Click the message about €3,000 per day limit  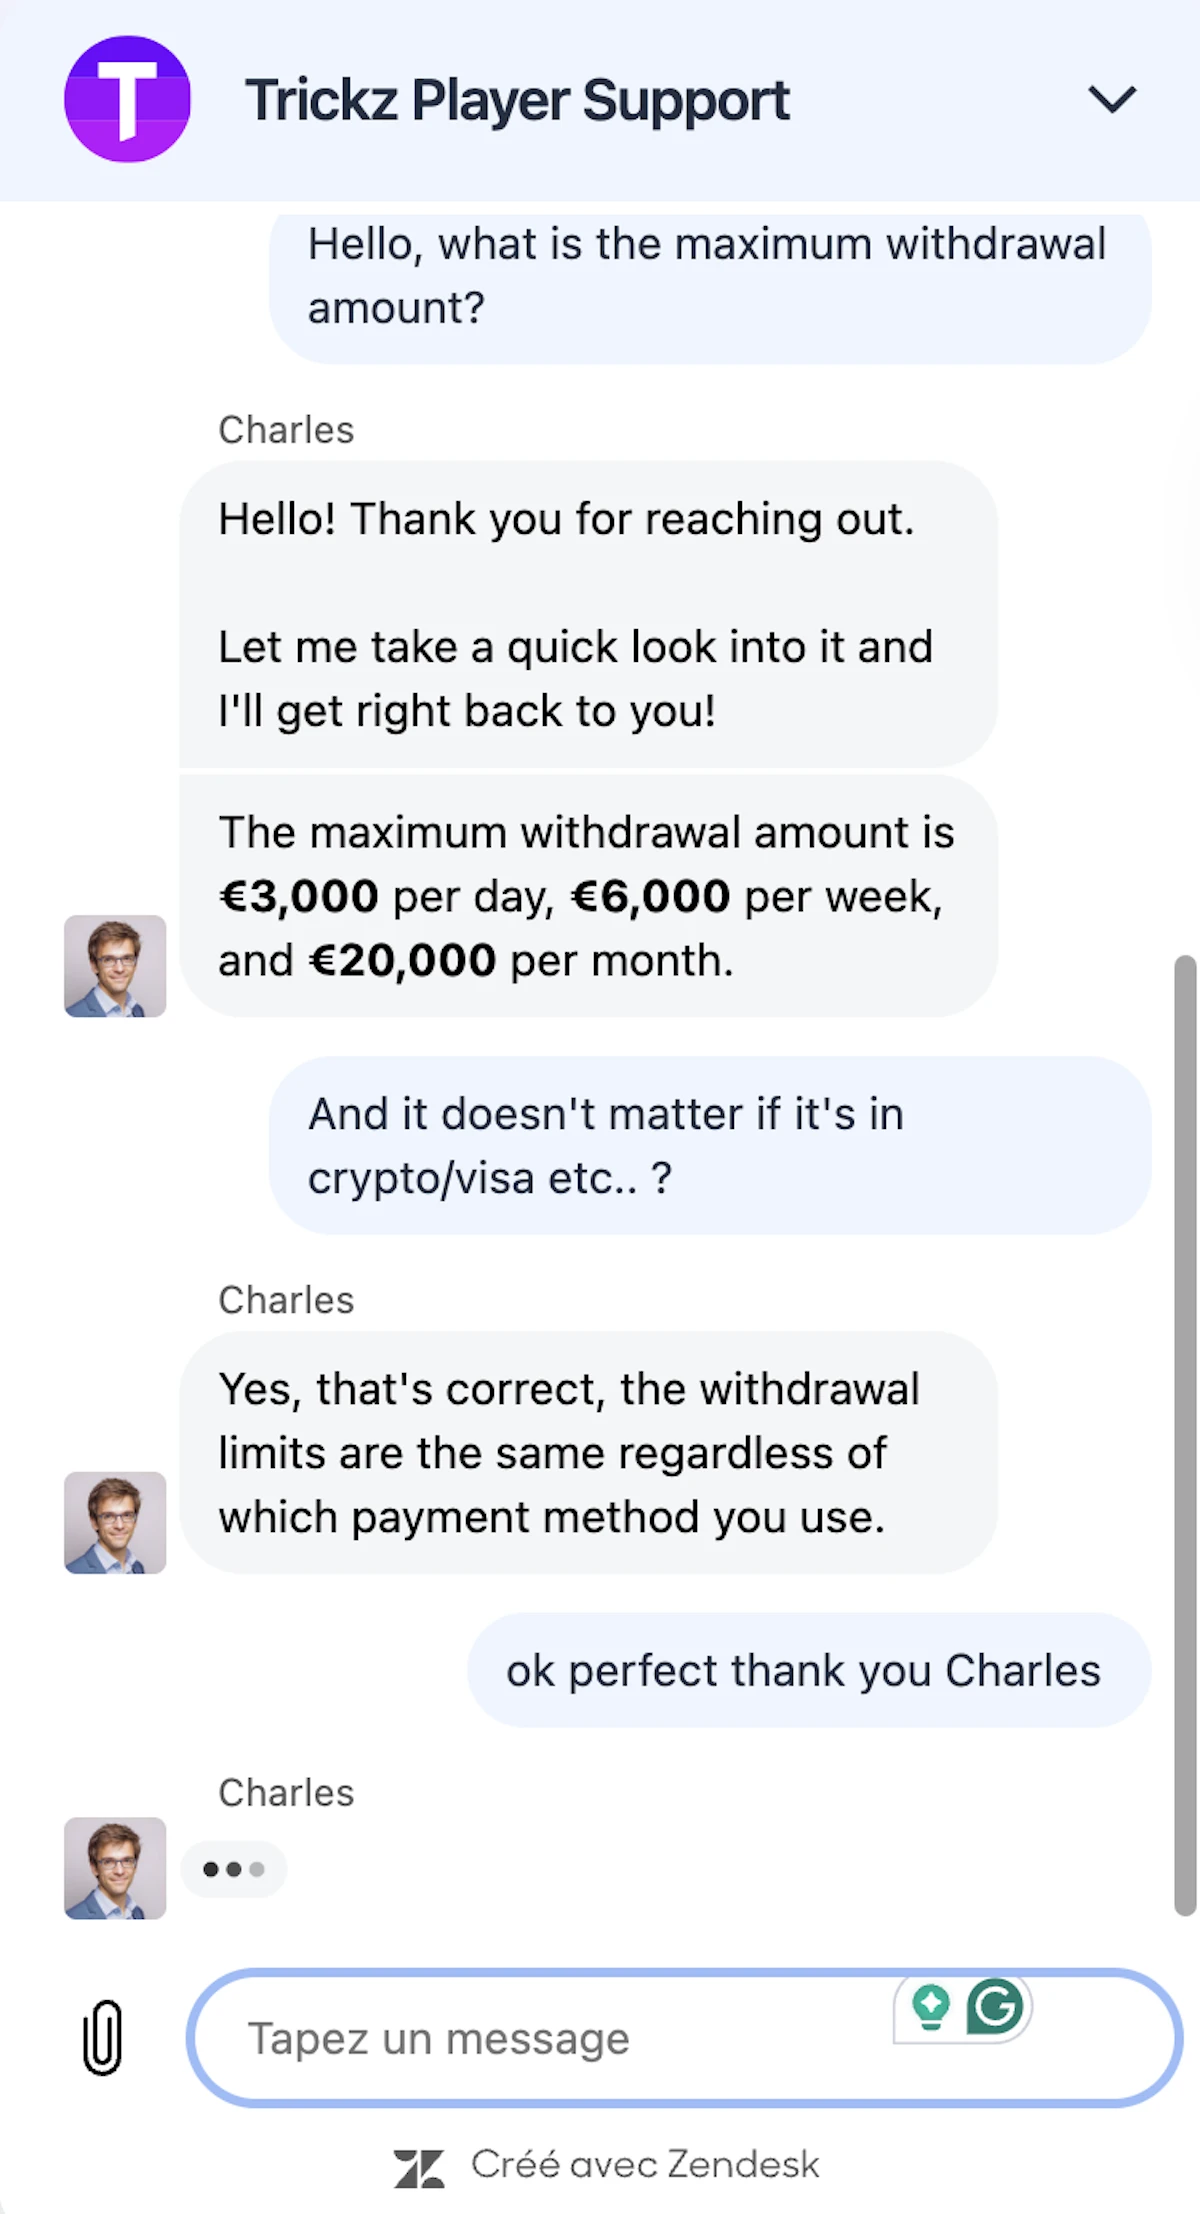click(x=588, y=896)
